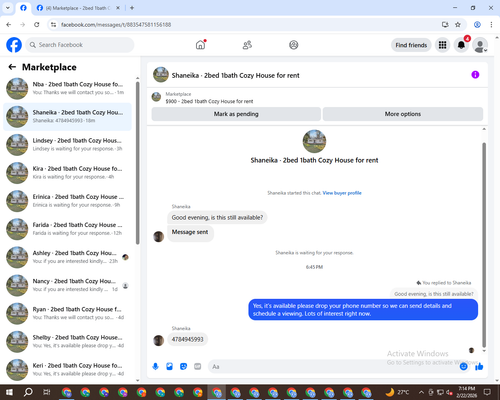Open Windows taskbar search
This screenshot has height=400, width=500.
tap(28, 392)
